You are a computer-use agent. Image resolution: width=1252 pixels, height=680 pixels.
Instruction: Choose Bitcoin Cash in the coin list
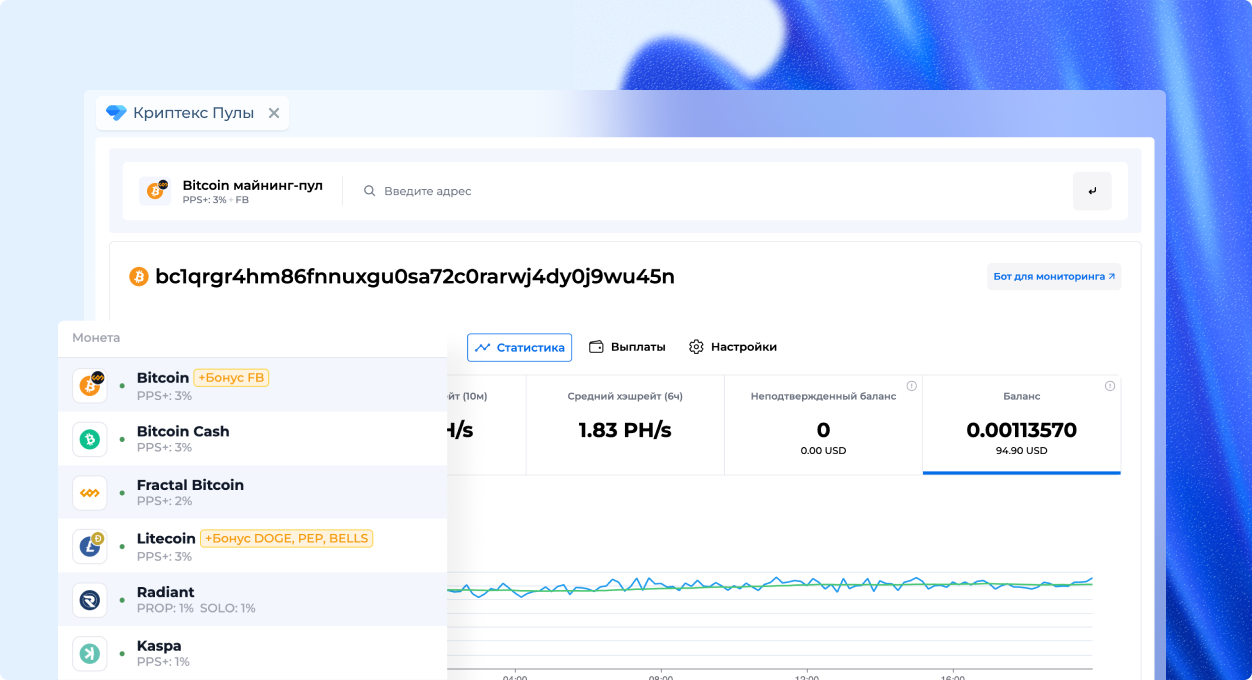(x=252, y=439)
